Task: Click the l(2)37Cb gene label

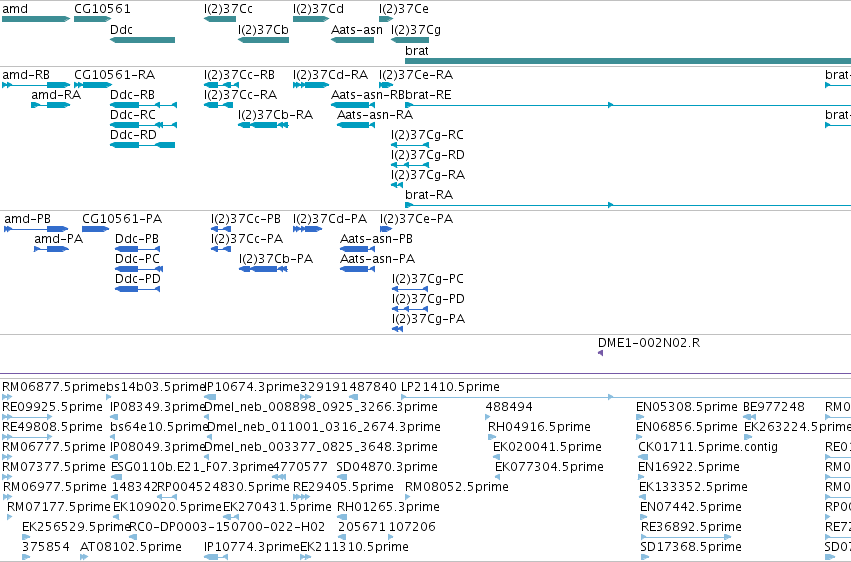Action: point(263,30)
